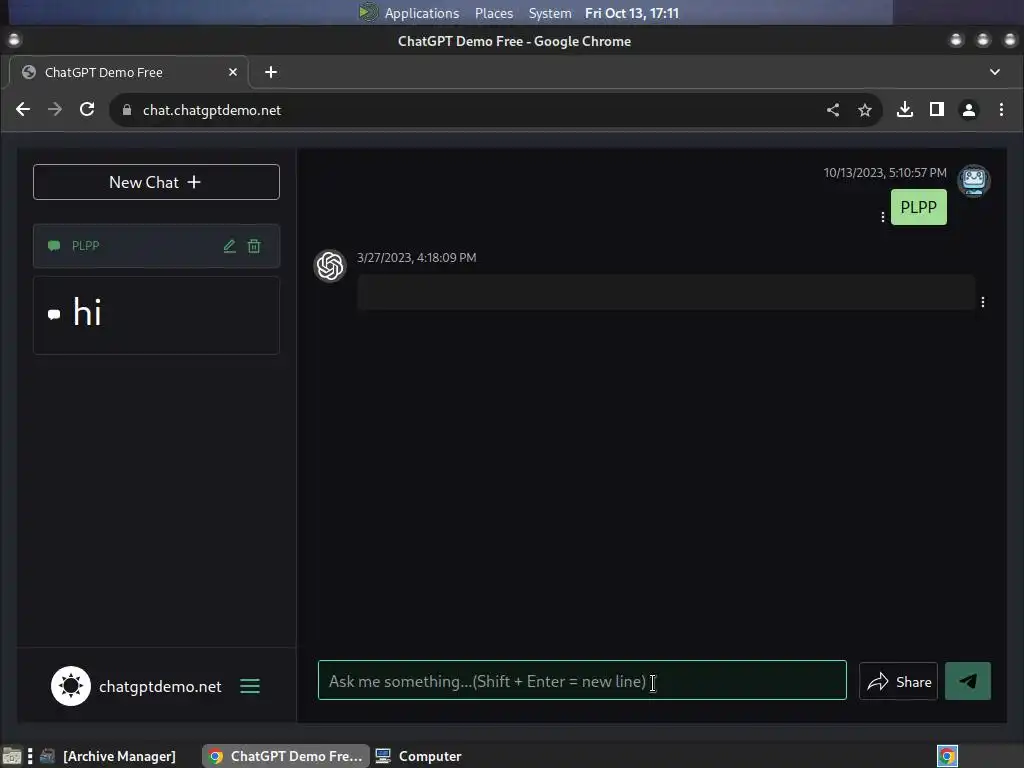Image resolution: width=1024 pixels, height=768 pixels.
Task: Click Chrome icon in bottom tray
Action: coord(948,756)
